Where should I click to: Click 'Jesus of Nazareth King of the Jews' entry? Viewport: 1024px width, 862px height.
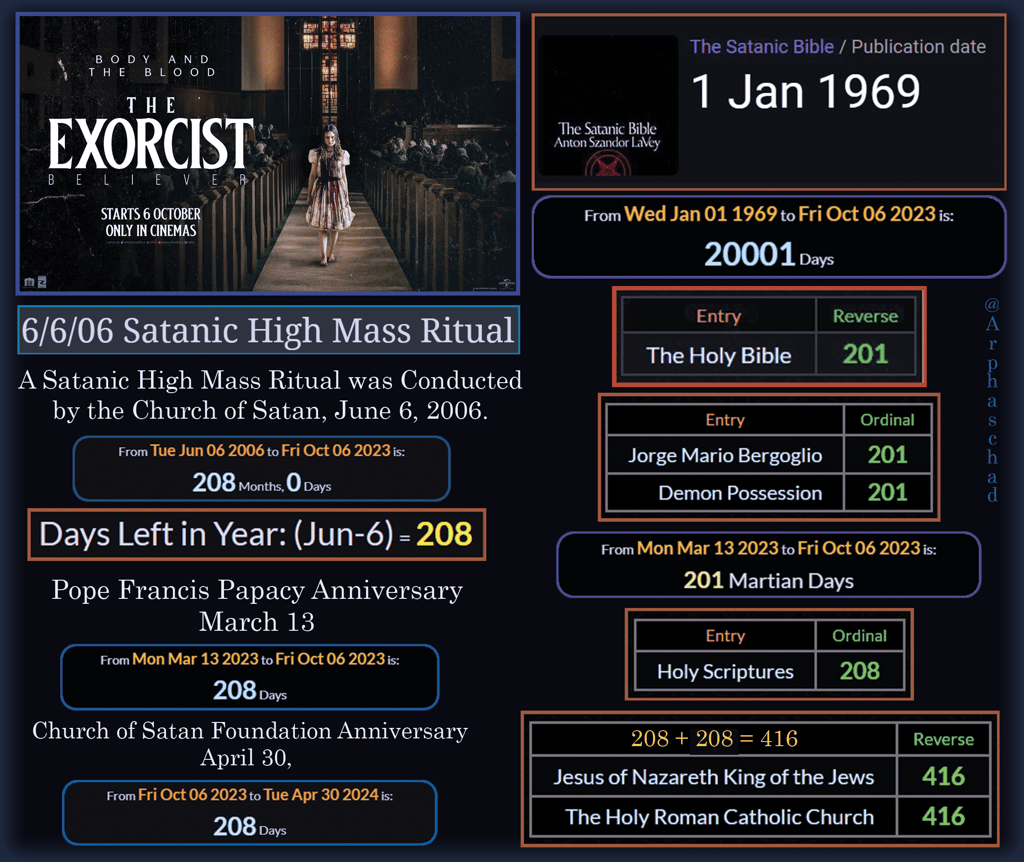click(x=714, y=777)
